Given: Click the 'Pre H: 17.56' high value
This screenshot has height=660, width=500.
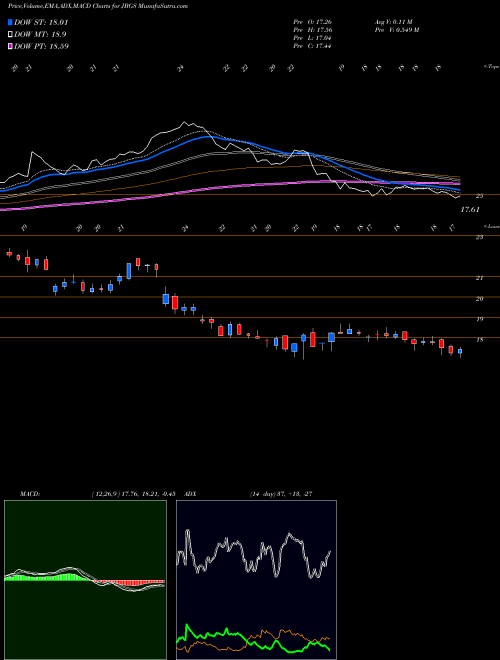Looking at the screenshot, I should tap(312, 30).
